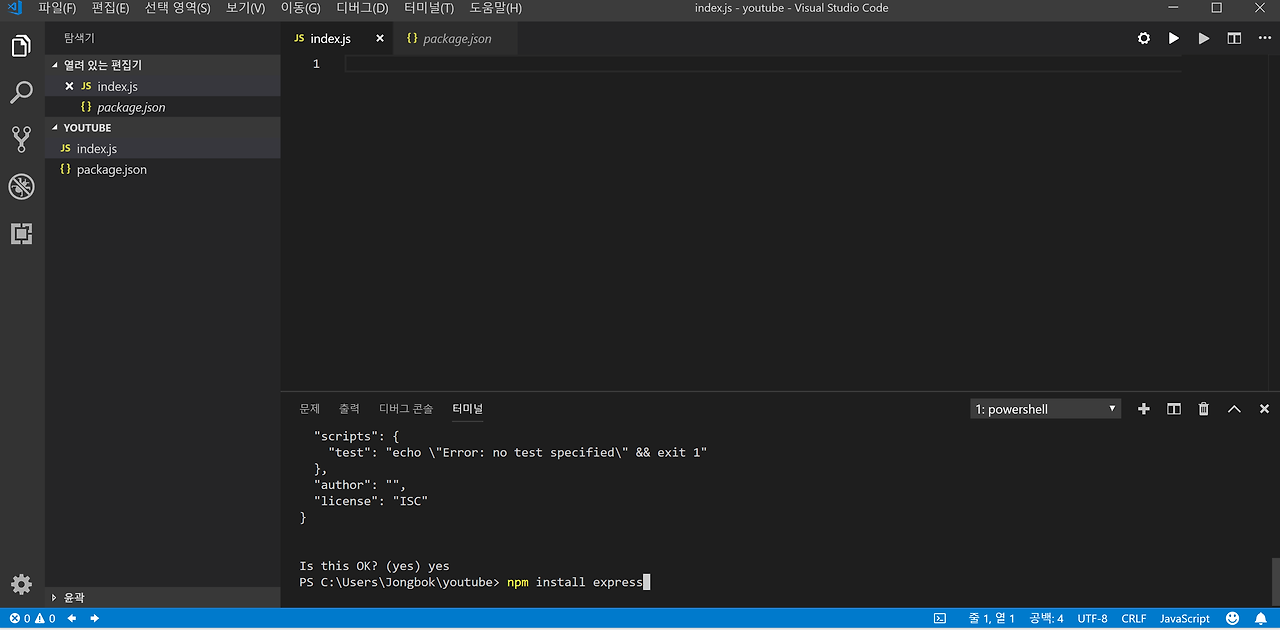Change indentation via '공백: 4' status item

1046,619
